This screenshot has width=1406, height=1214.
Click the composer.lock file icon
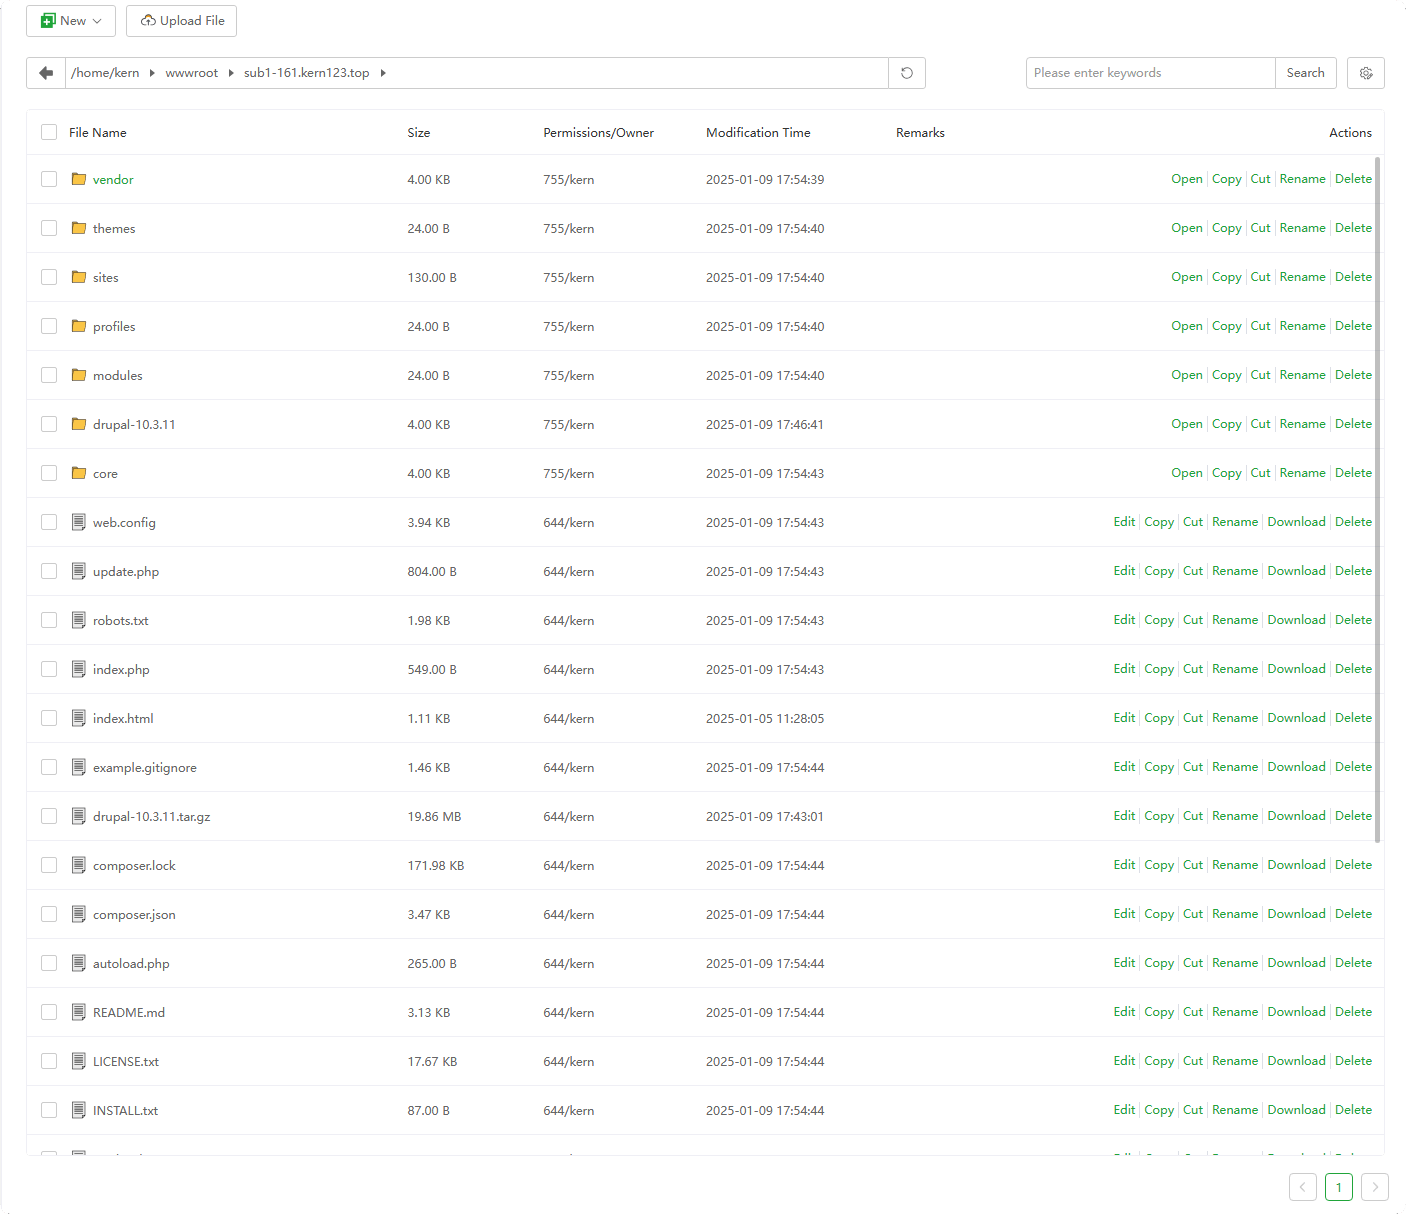pos(79,865)
